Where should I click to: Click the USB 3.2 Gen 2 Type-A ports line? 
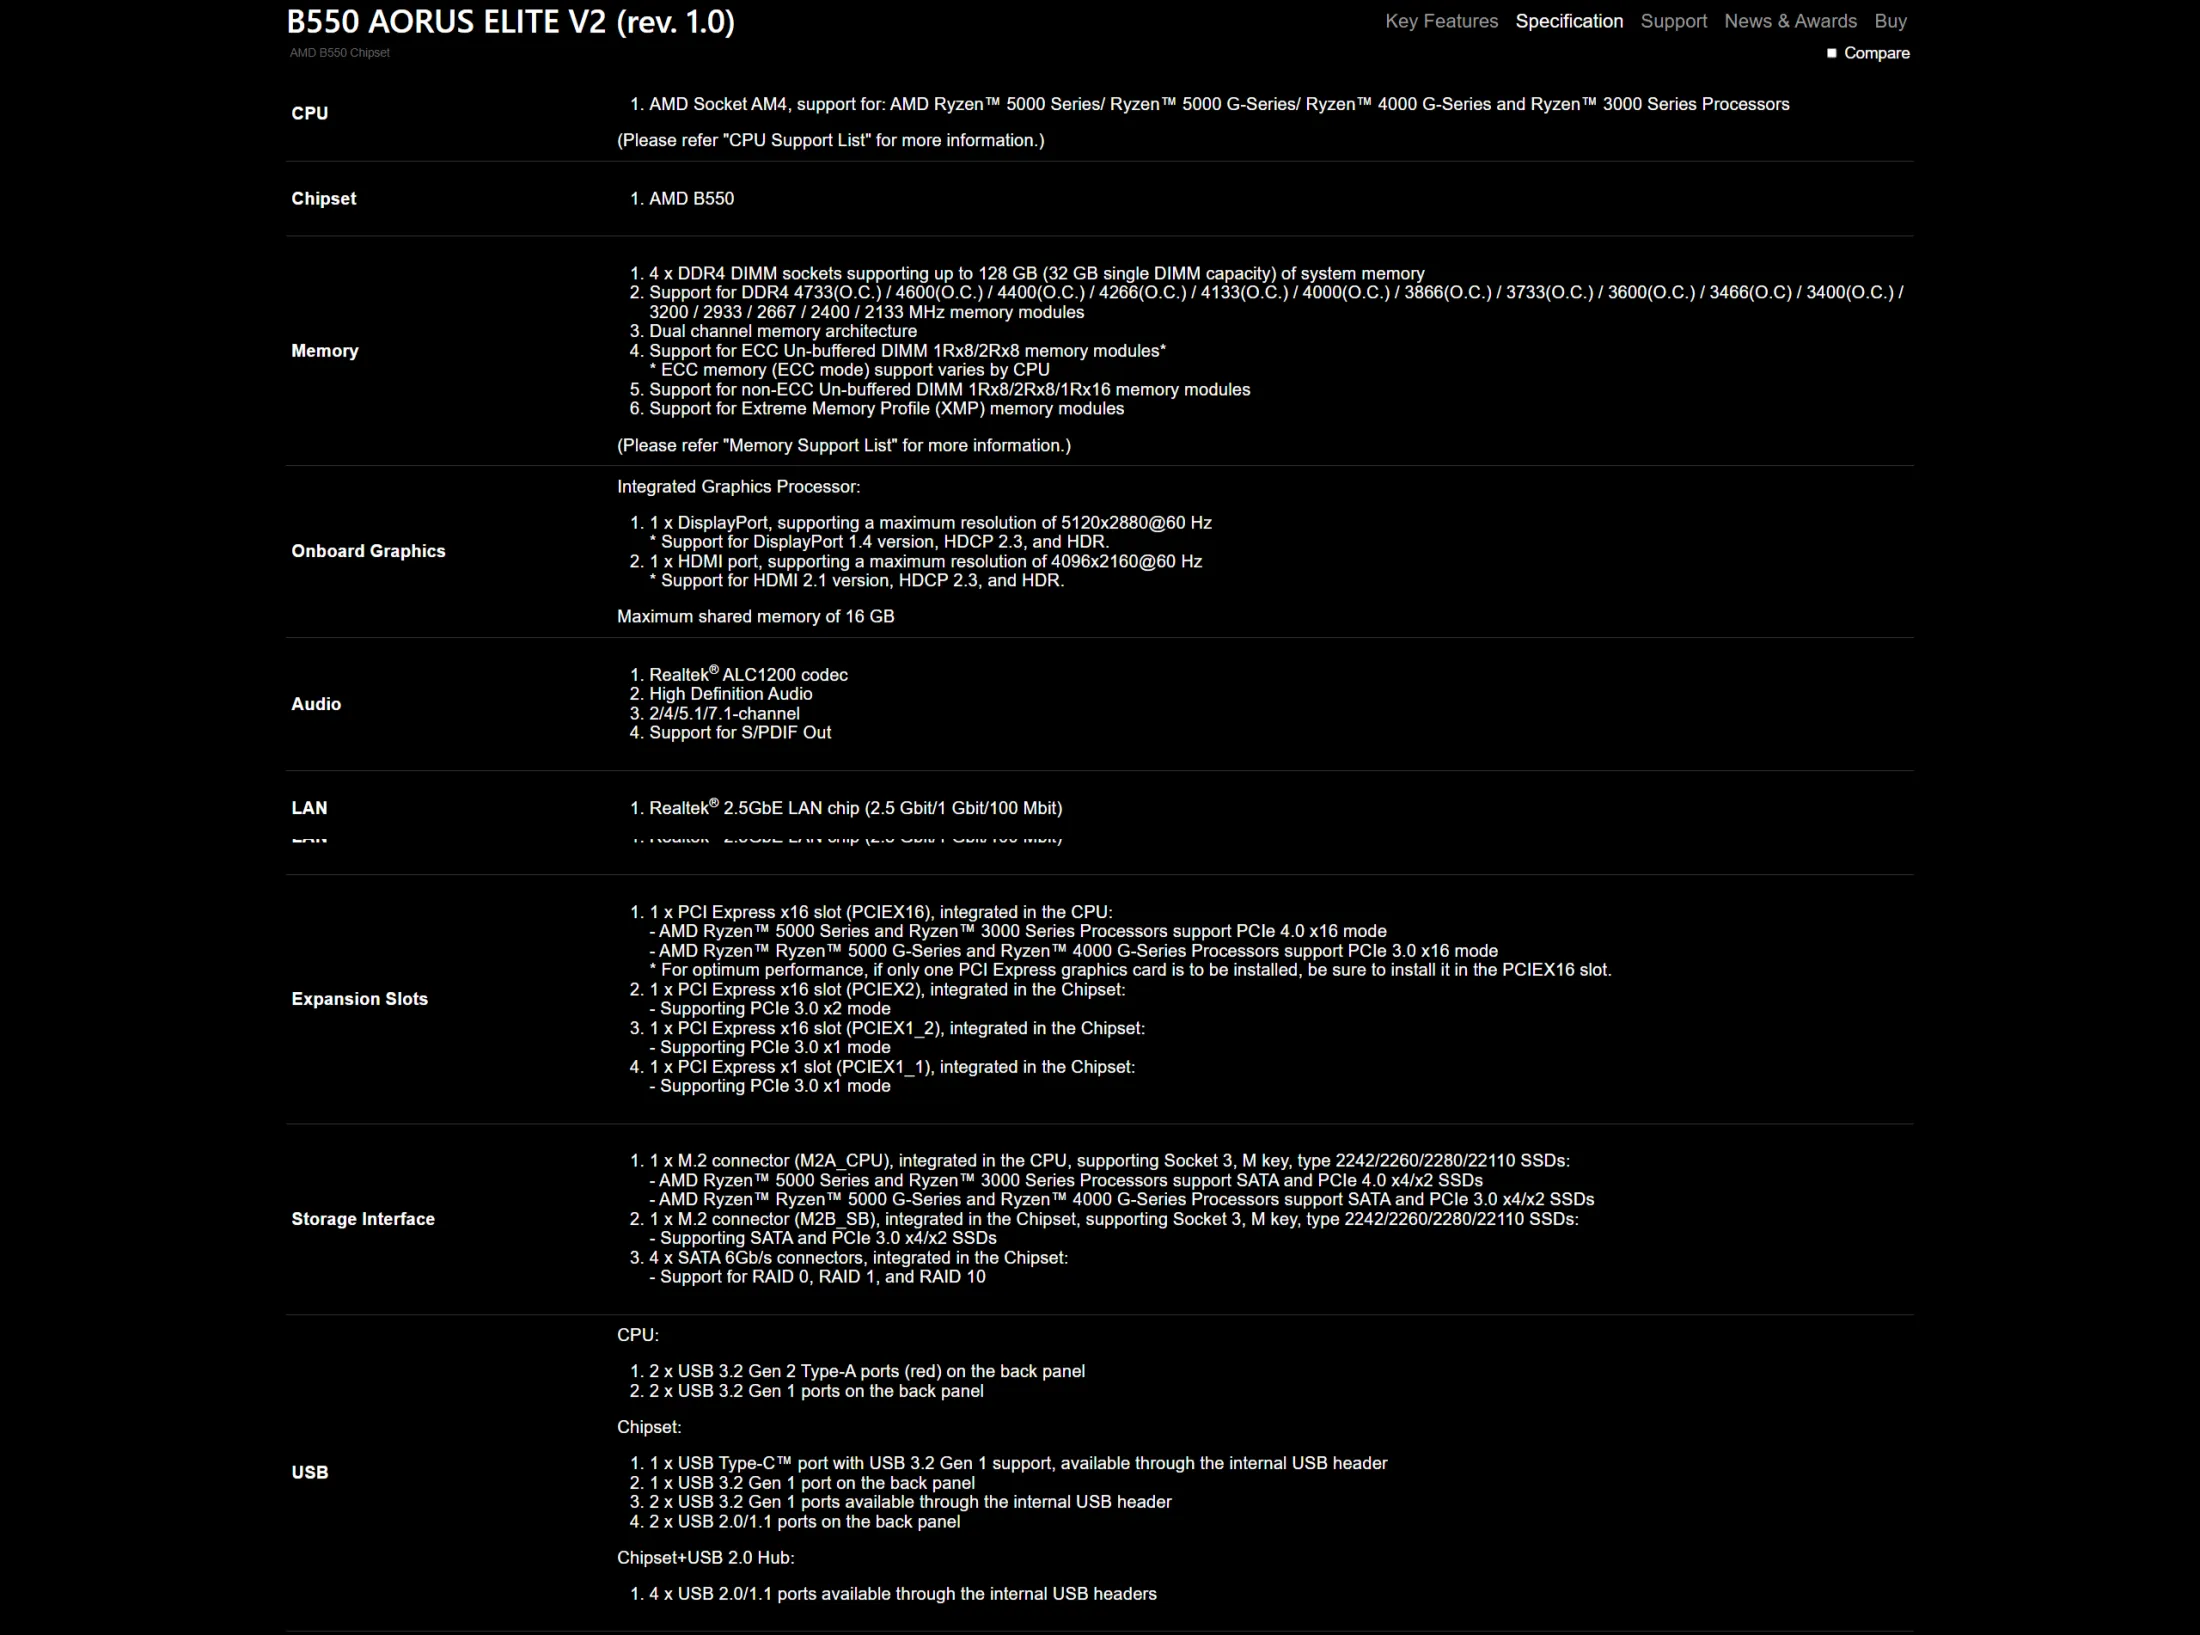(867, 1371)
